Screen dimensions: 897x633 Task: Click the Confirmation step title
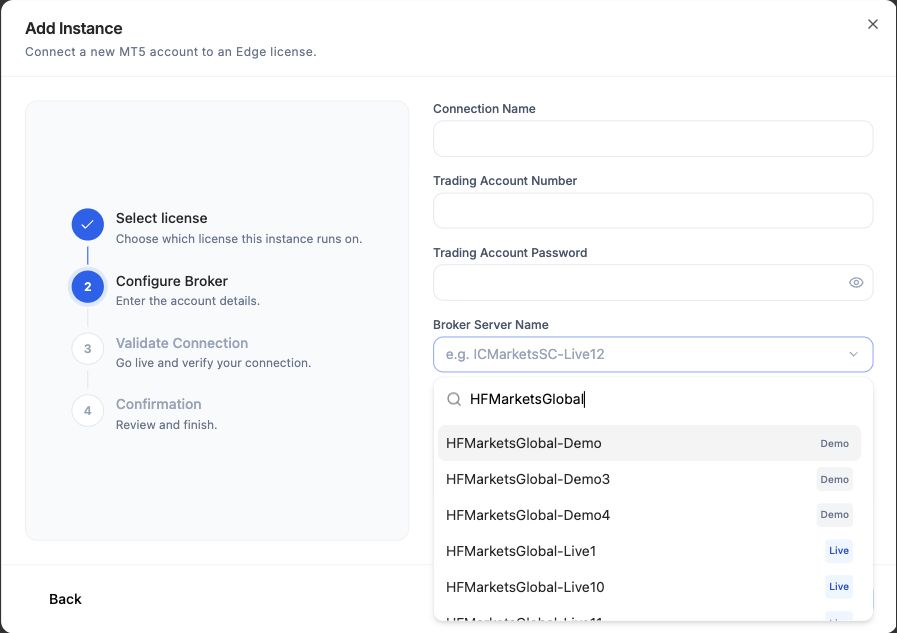[158, 404]
